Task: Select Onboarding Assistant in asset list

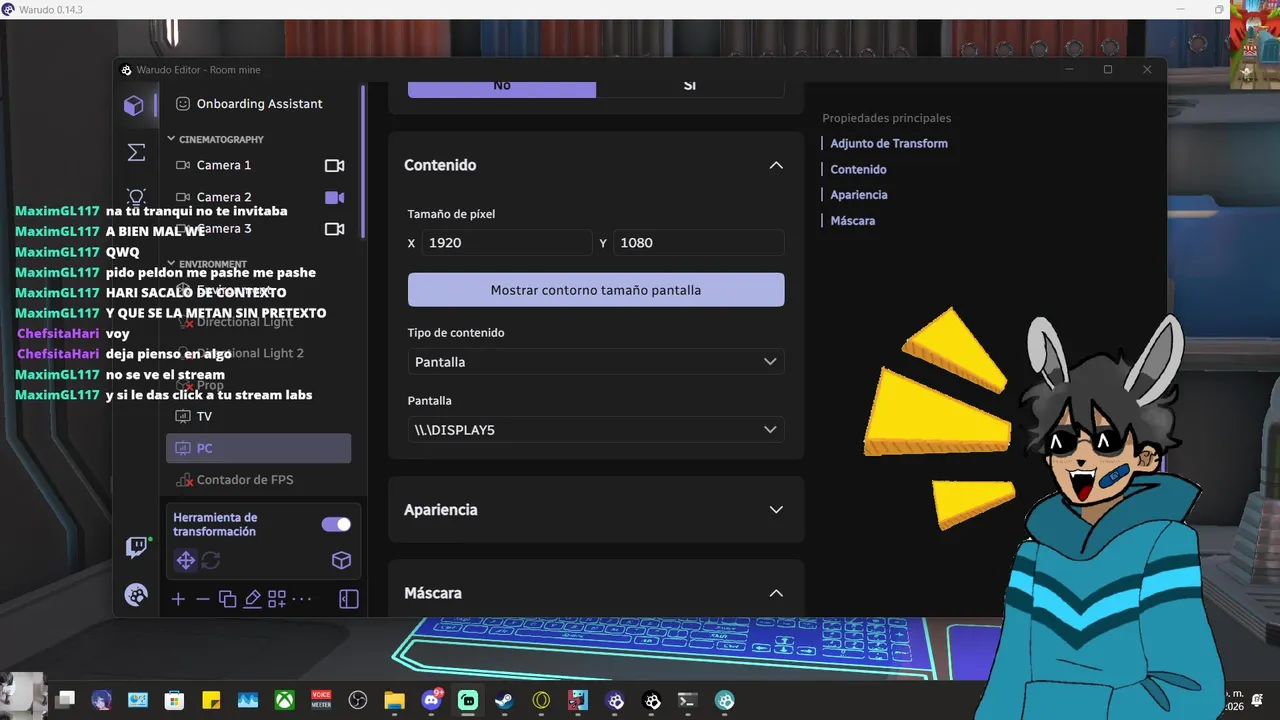Action: (258, 104)
